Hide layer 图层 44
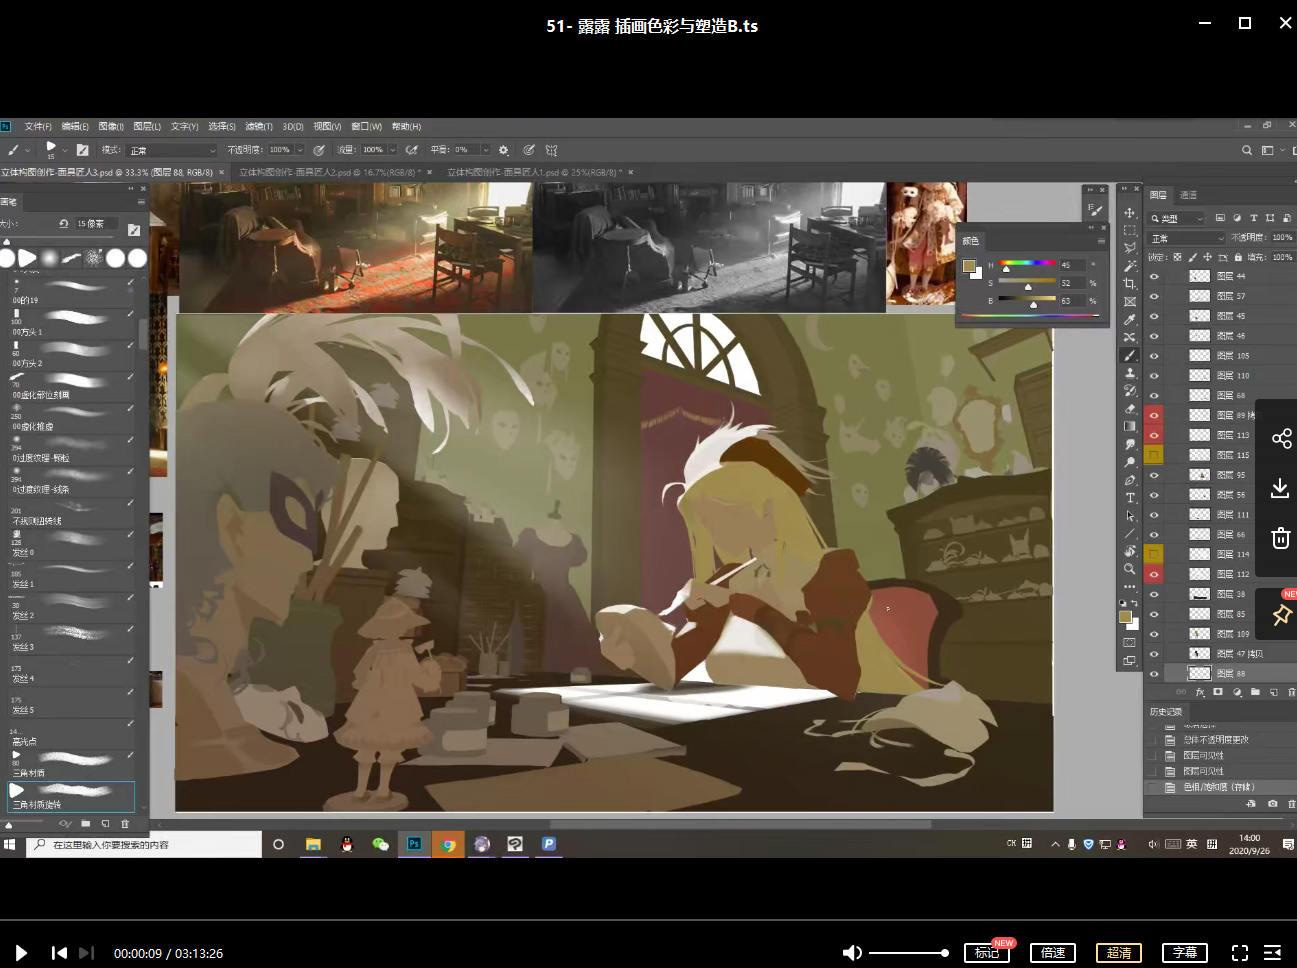Image resolution: width=1297 pixels, height=968 pixels. (1154, 276)
